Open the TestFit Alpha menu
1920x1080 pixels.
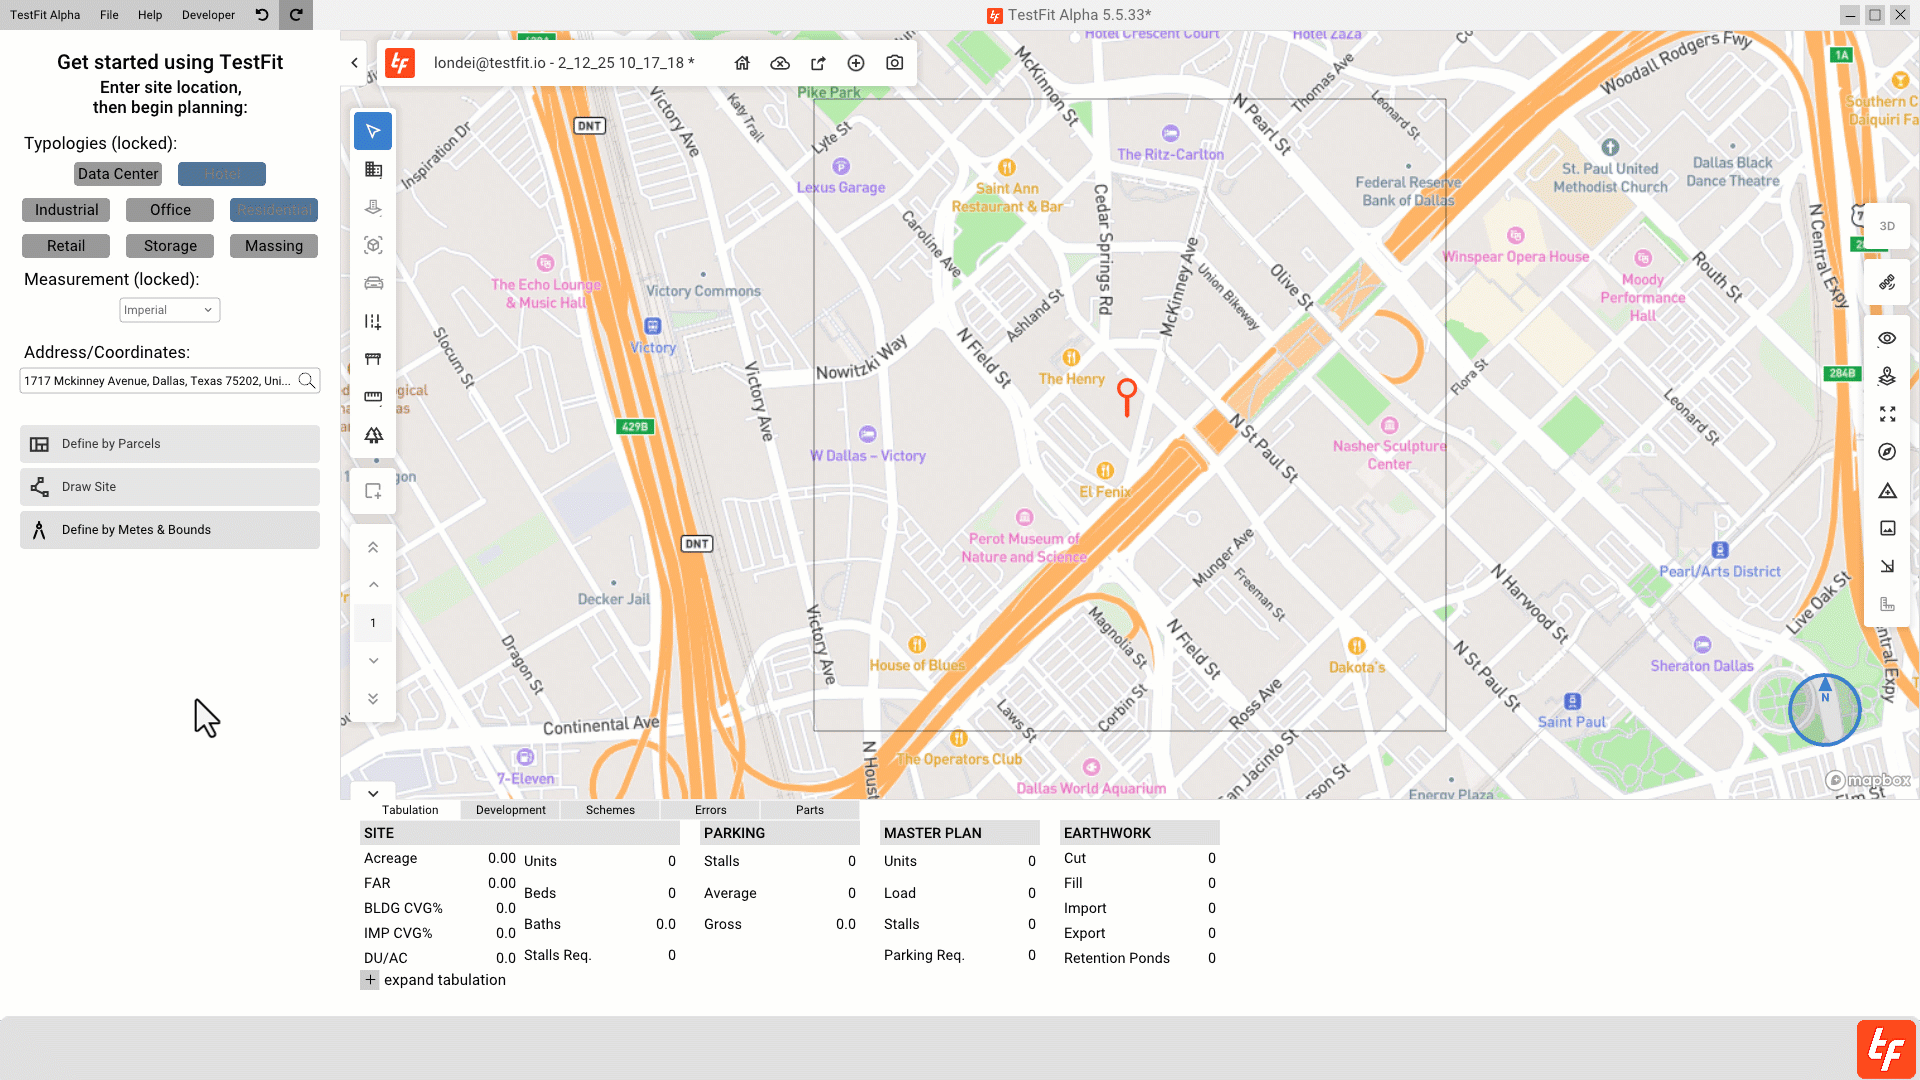pyautogui.click(x=45, y=15)
